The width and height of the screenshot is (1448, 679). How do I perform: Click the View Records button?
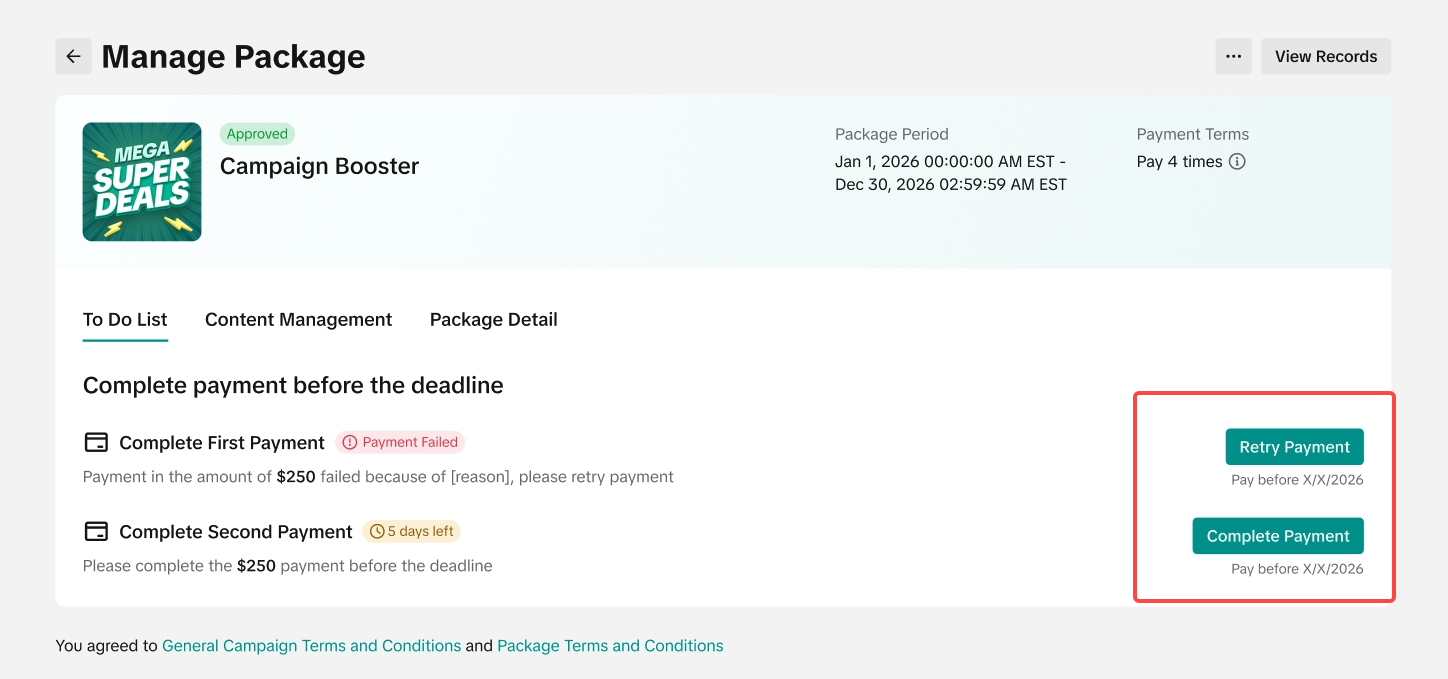click(x=1325, y=57)
